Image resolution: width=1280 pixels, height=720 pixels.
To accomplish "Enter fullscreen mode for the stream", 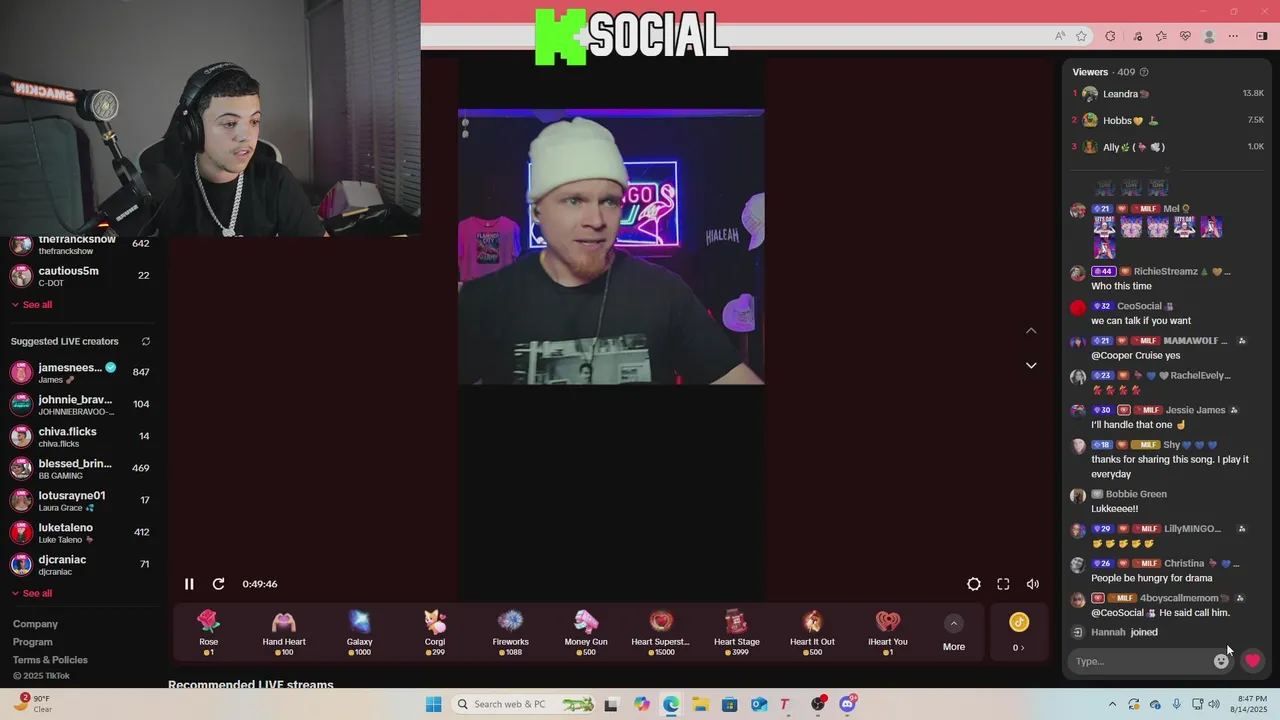I will 1003,584.
